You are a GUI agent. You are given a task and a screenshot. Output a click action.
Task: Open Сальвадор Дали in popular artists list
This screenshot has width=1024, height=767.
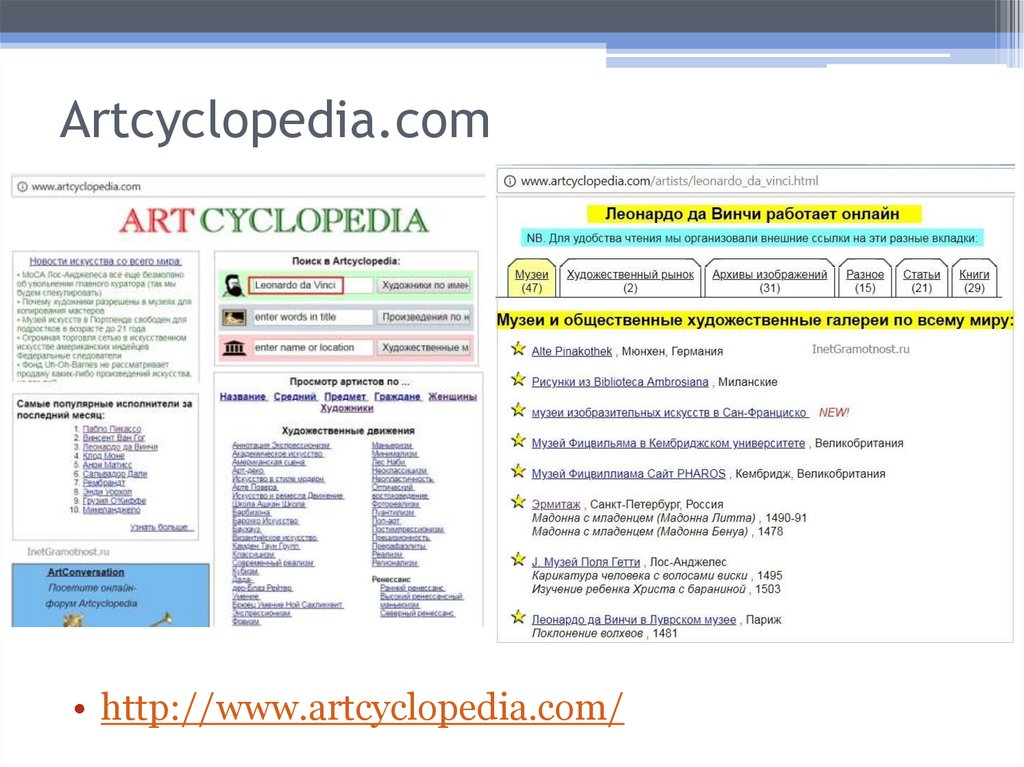click(x=115, y=474)
